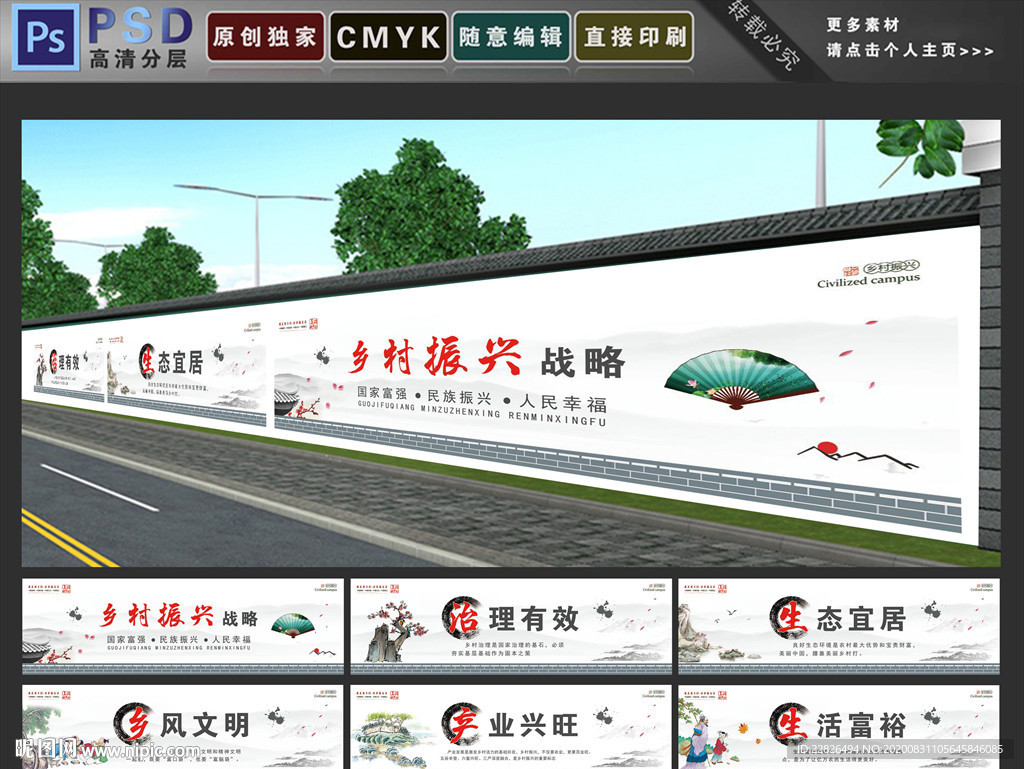This screenshot has width=1024, height=769.
Task: Click the red sun mountain graphic
Action: pos(857,456)
